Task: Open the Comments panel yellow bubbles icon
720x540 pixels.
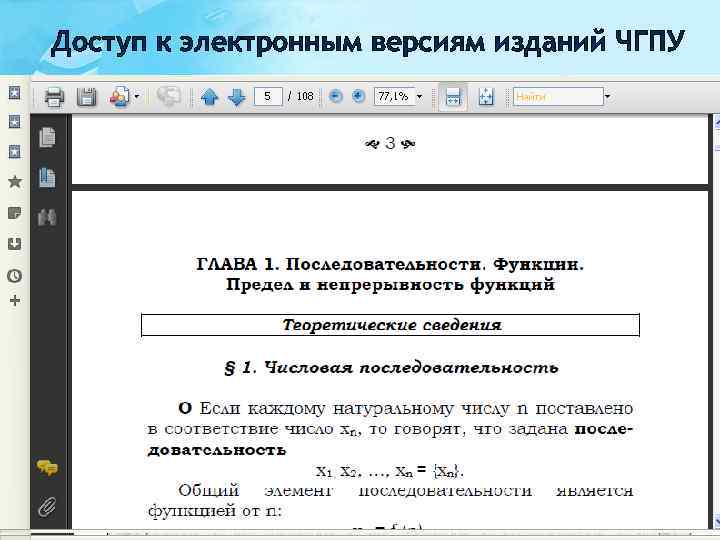Action: (47, 467)
